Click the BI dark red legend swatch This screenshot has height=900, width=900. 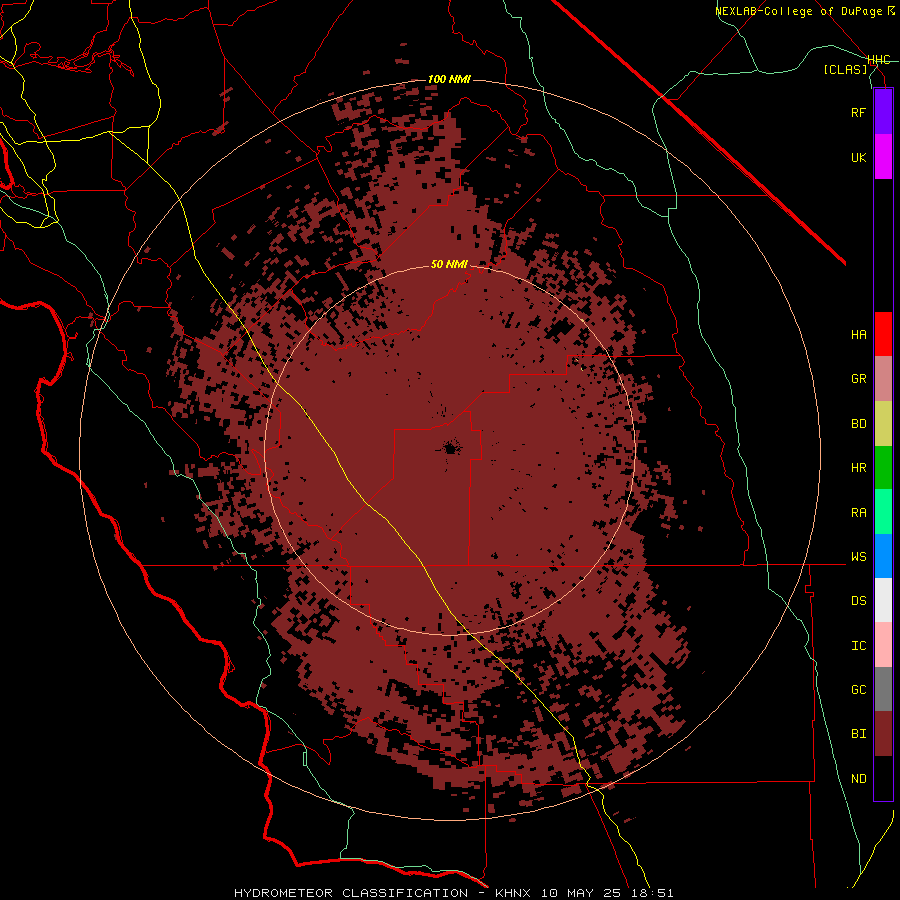click(x=883, y=734)
